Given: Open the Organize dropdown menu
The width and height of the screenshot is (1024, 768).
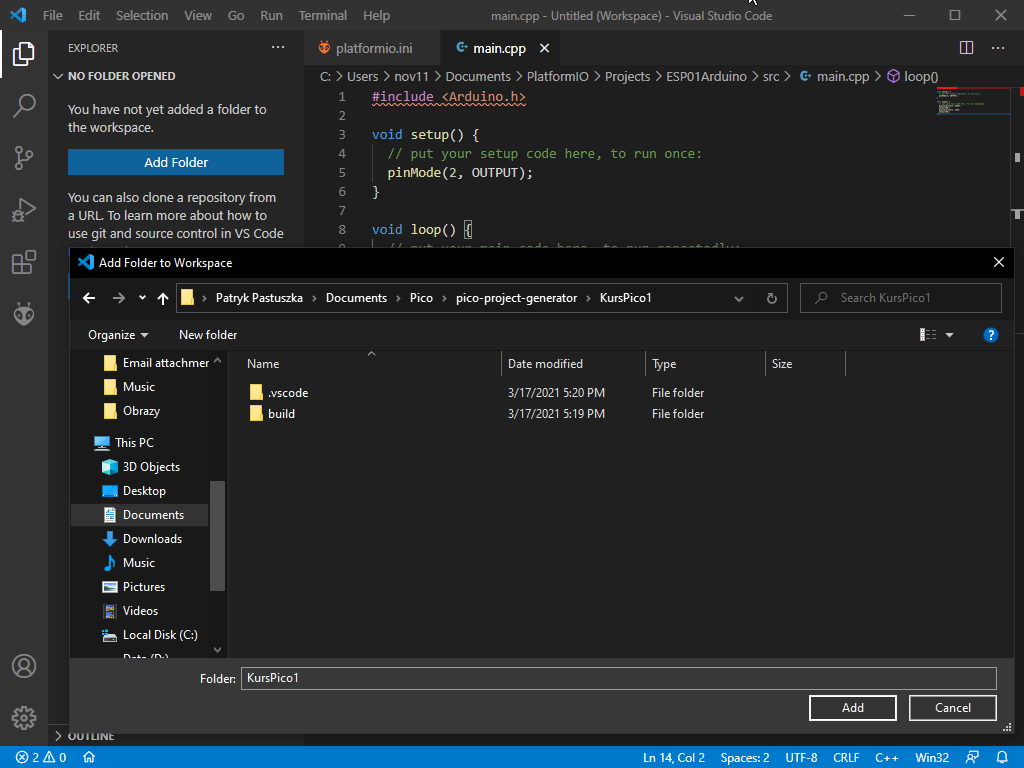Looking at the screenshot, I should (118, 335).
